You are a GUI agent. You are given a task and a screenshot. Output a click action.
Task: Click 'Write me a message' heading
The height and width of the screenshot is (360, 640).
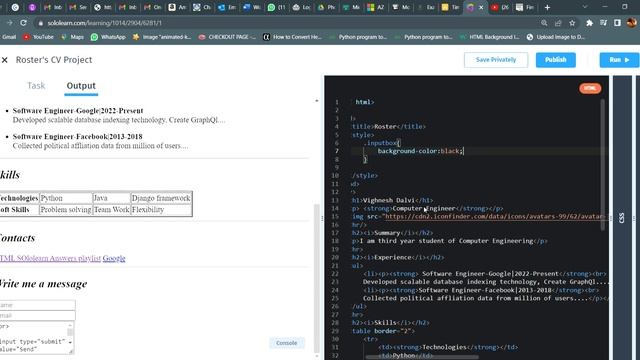(43, 284)
